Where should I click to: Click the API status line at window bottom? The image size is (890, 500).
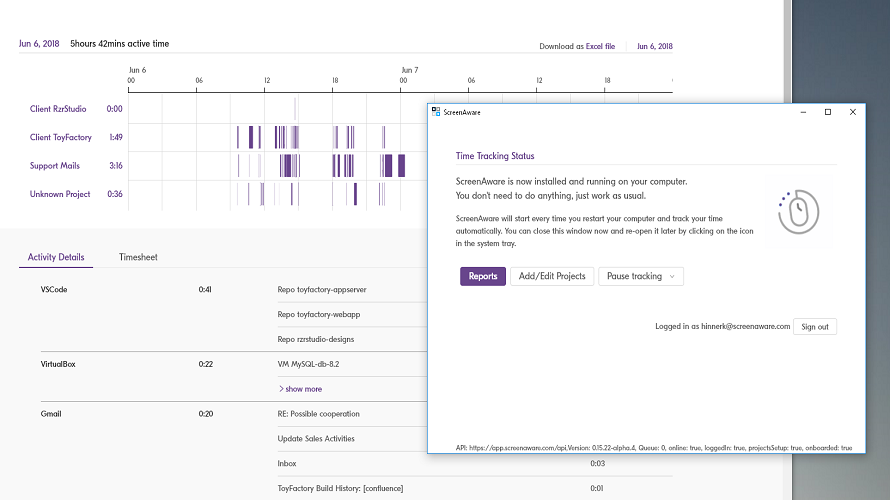point(654,448)
